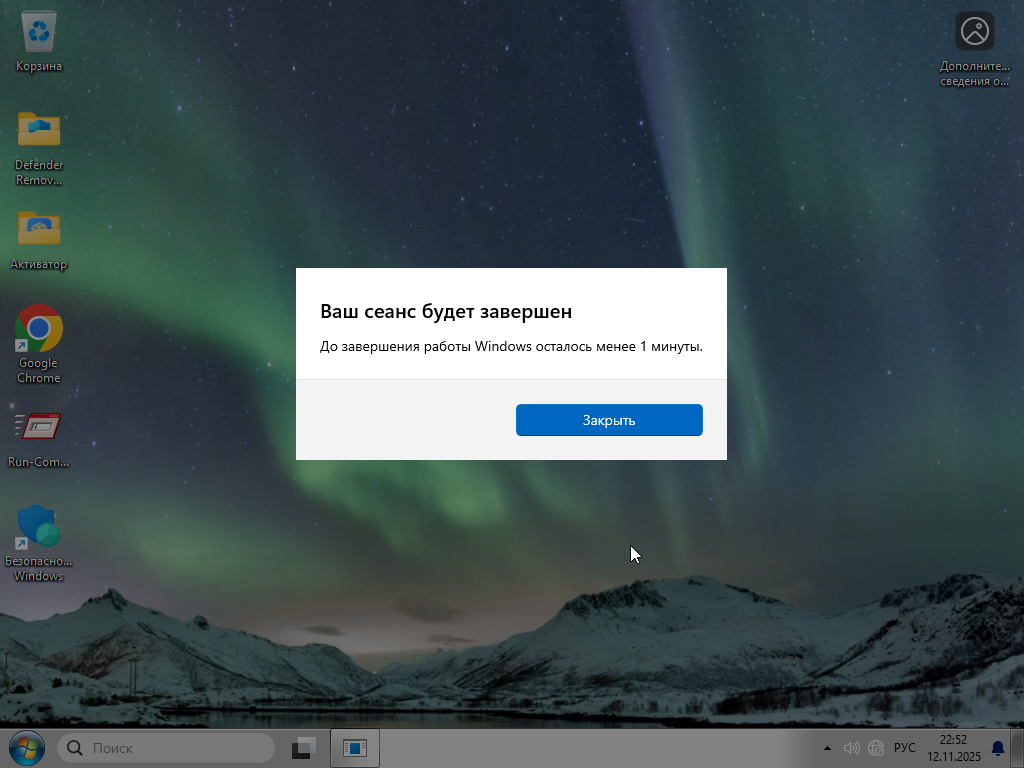
Task: Switch the РУС input language indicator
Action: (x=904, y=748)
